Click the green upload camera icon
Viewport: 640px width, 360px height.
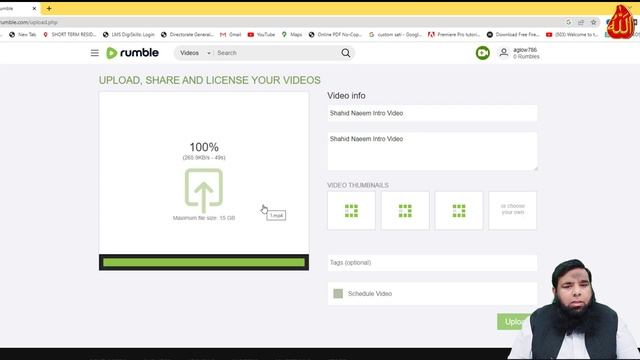click(482, 53)
